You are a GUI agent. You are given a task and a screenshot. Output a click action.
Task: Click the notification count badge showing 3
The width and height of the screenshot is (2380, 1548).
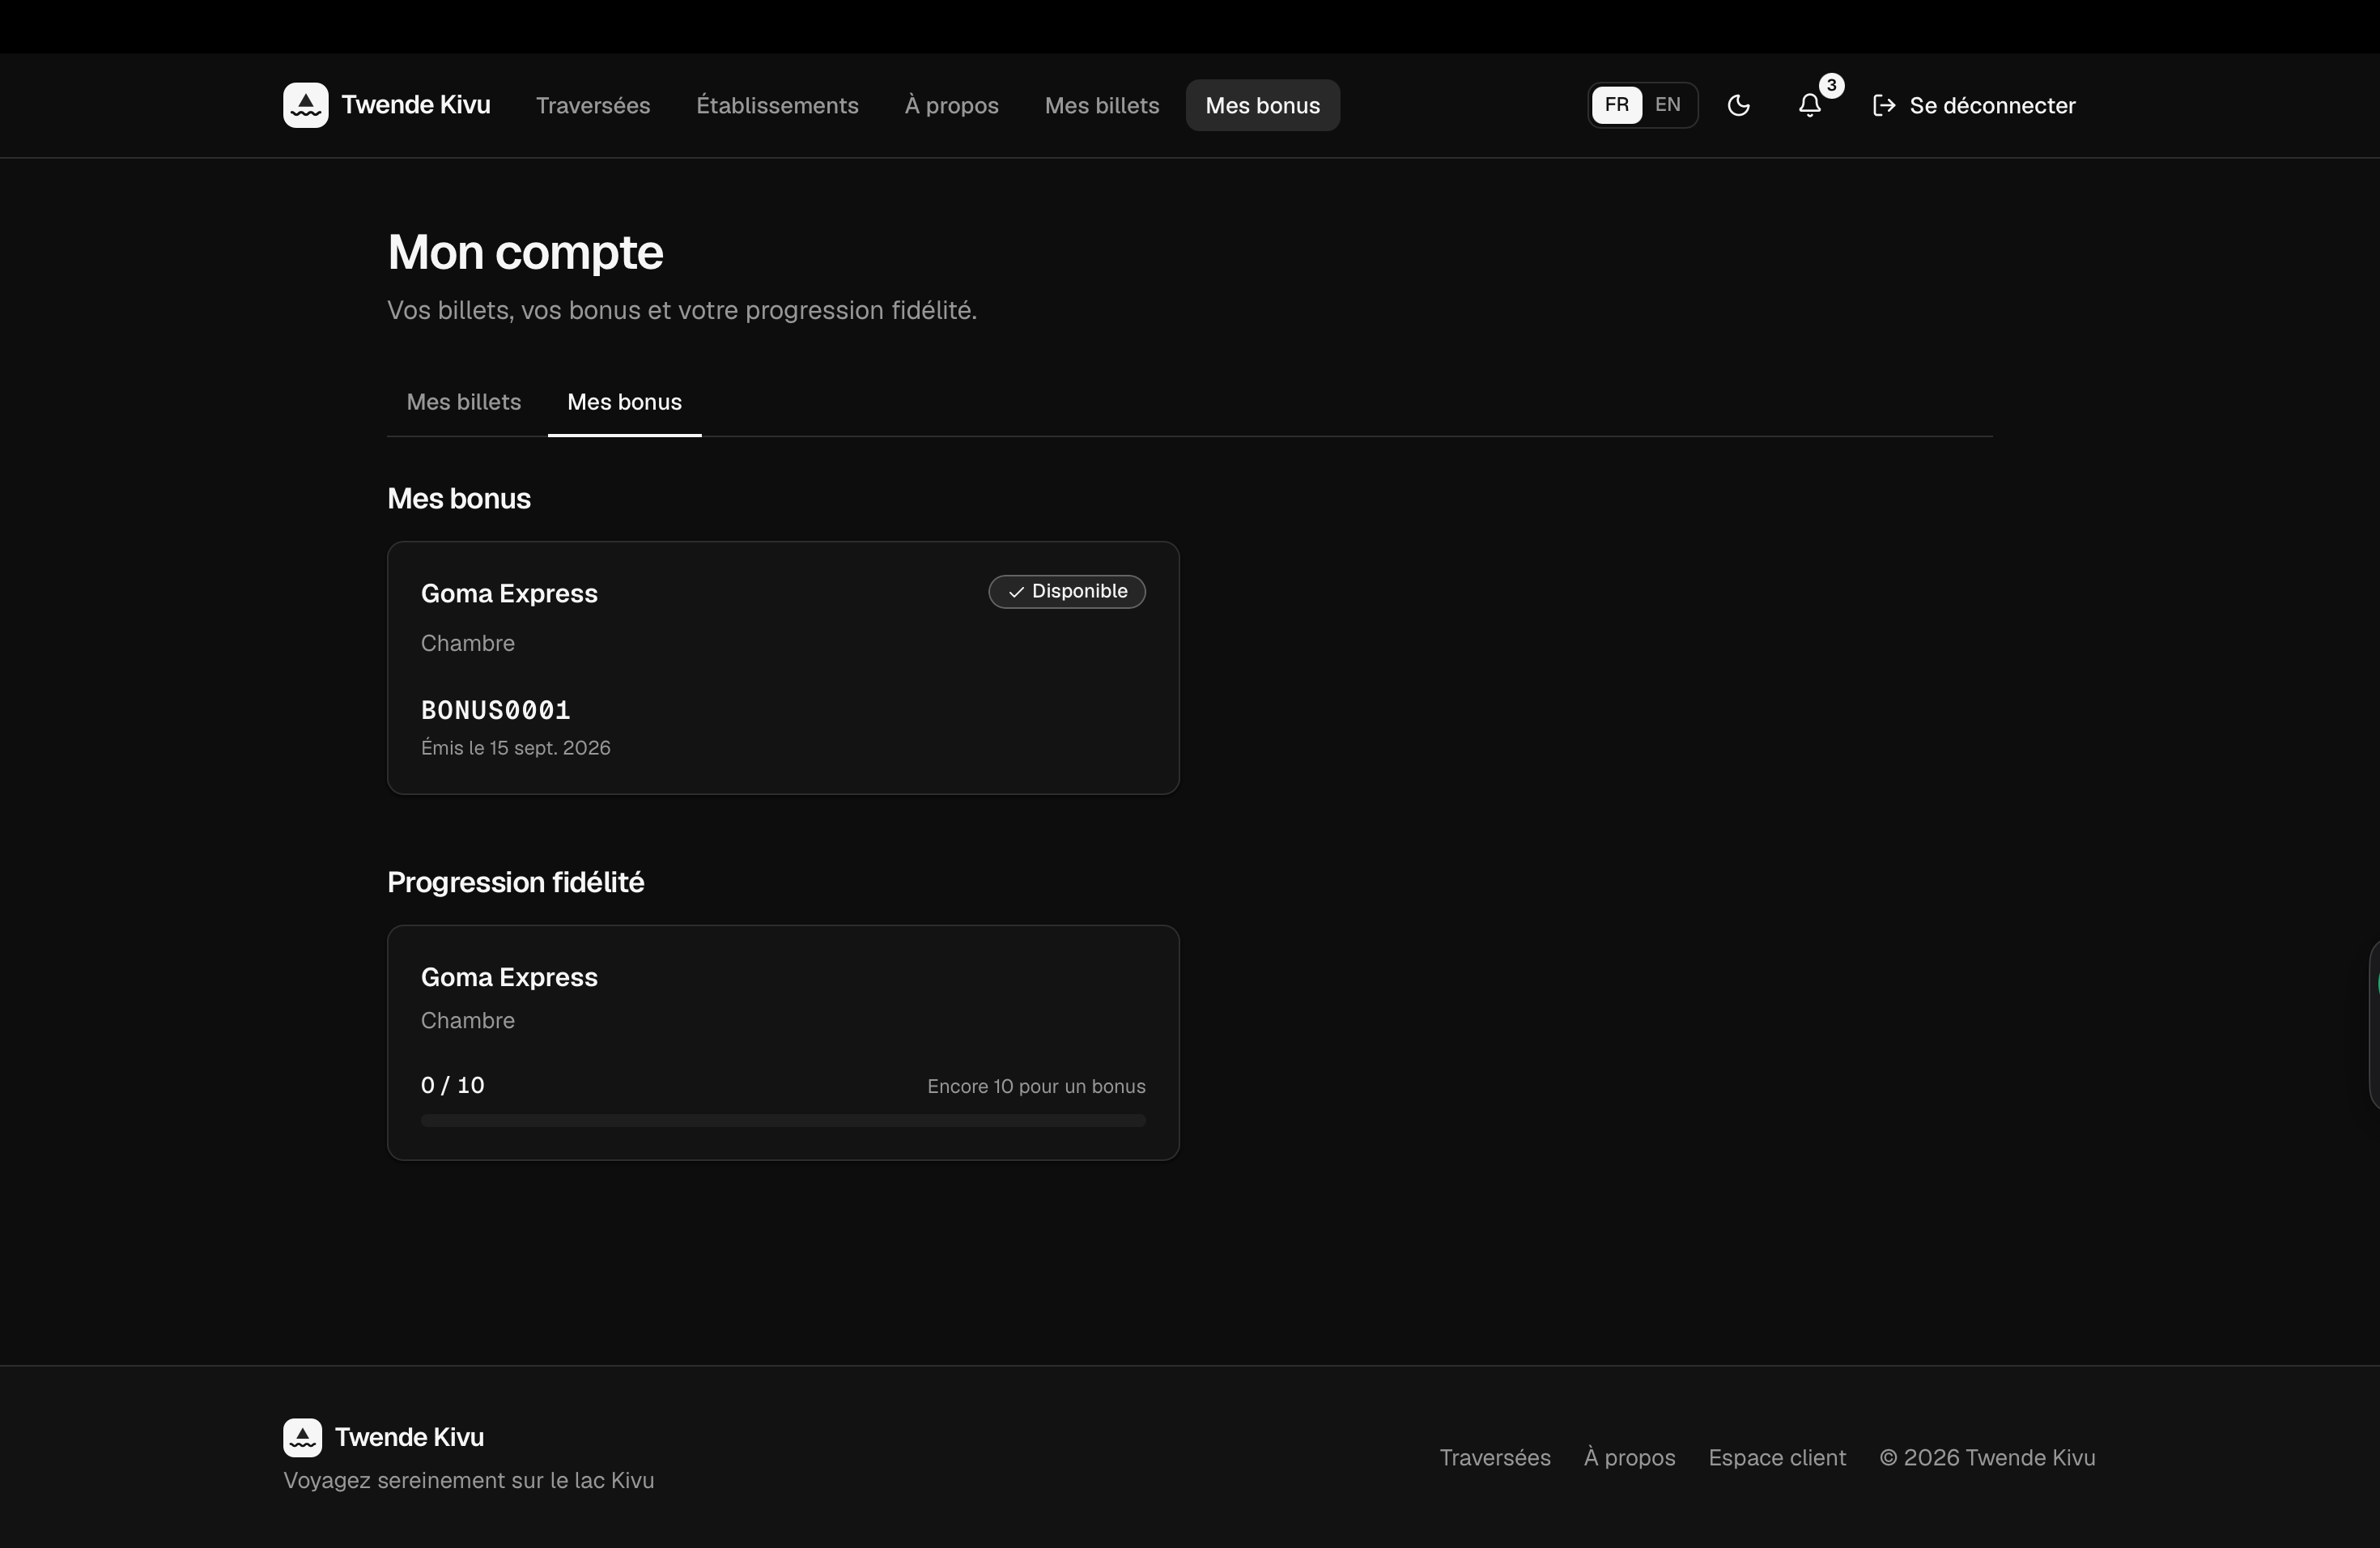(x=1831, y=85)
